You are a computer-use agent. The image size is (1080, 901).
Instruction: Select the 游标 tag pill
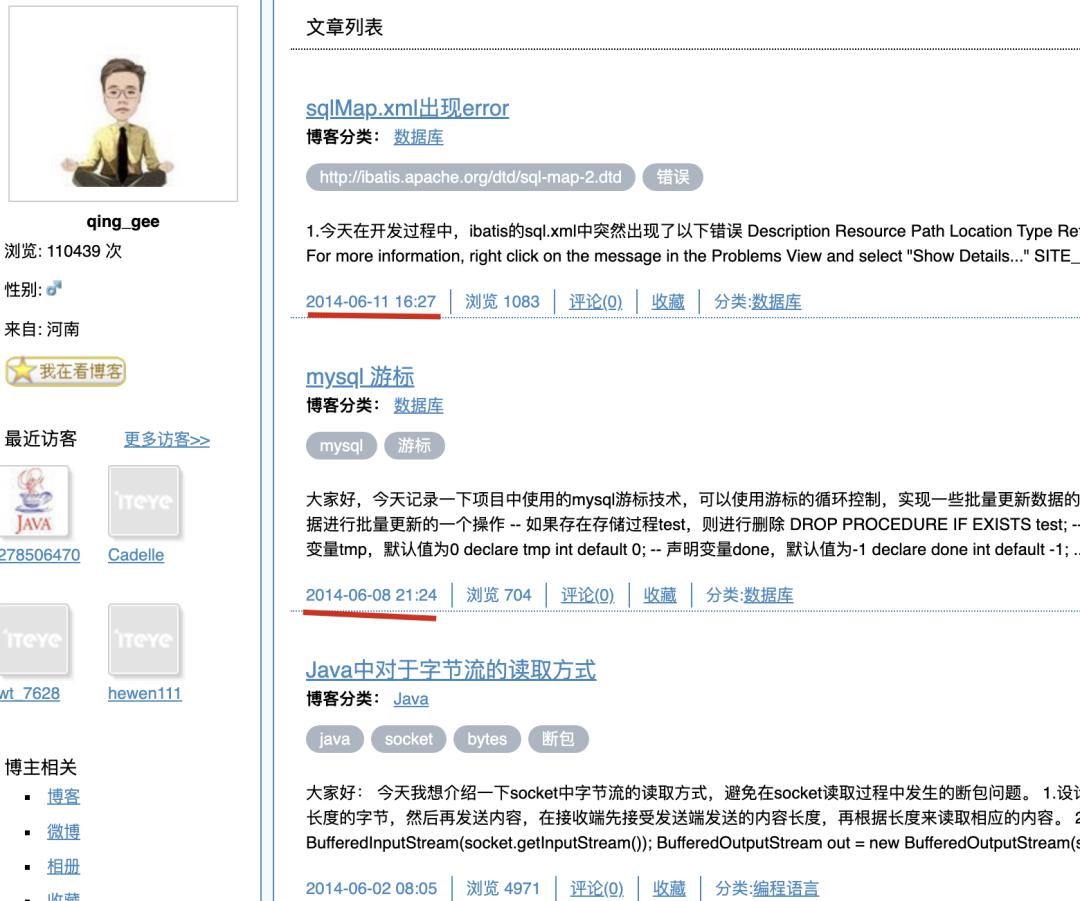[414, 446]
